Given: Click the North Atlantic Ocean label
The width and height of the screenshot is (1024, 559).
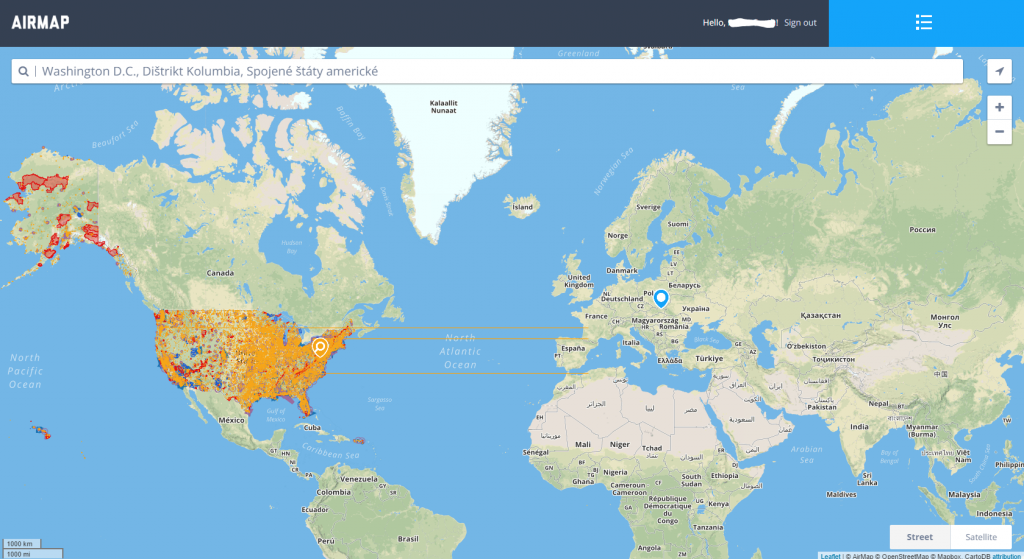Looking at the screenshot, I should tap(460, 351).
